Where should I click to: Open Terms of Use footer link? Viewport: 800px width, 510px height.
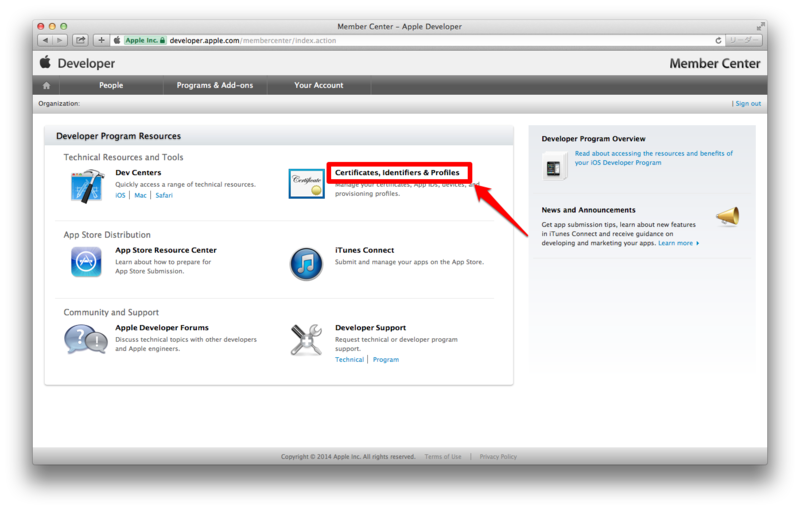click(x=443, y=456)
